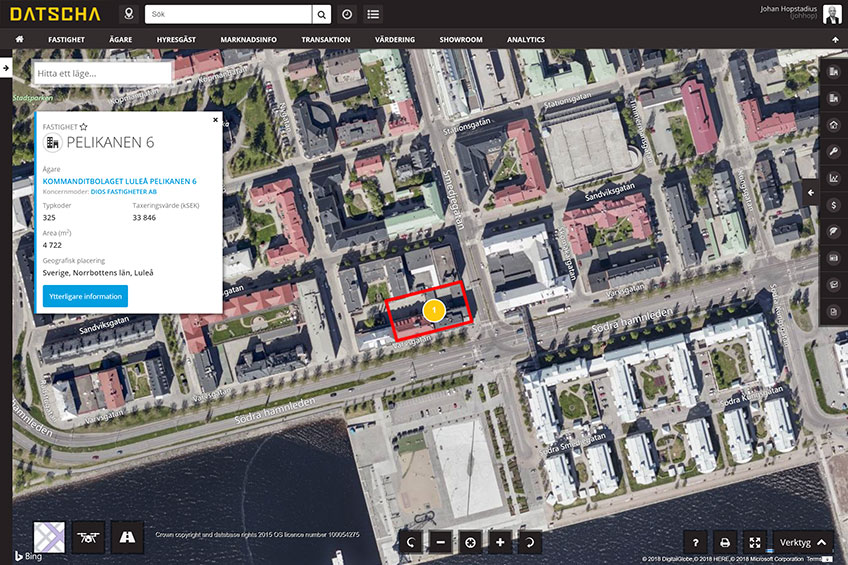The image size is (848, 565).
Task: Expand the Verktyg tools menu
Action: tap(804, 541)
